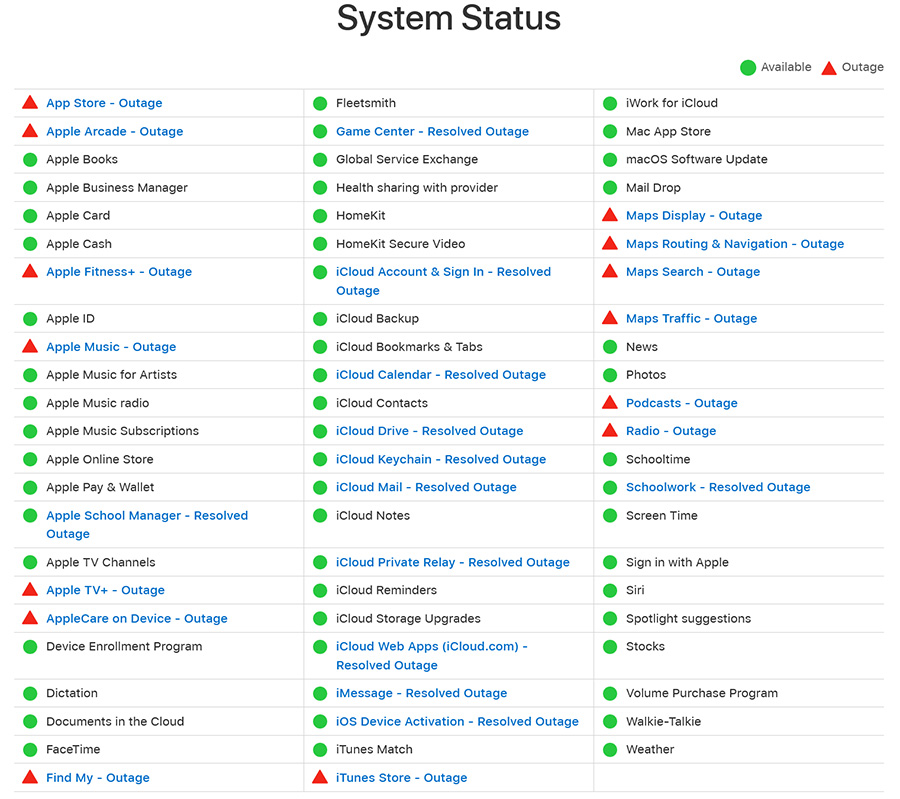Screen dimensions: 900x799
Task: Click the red outage triangle beside App Store
Action: (30, 103)
